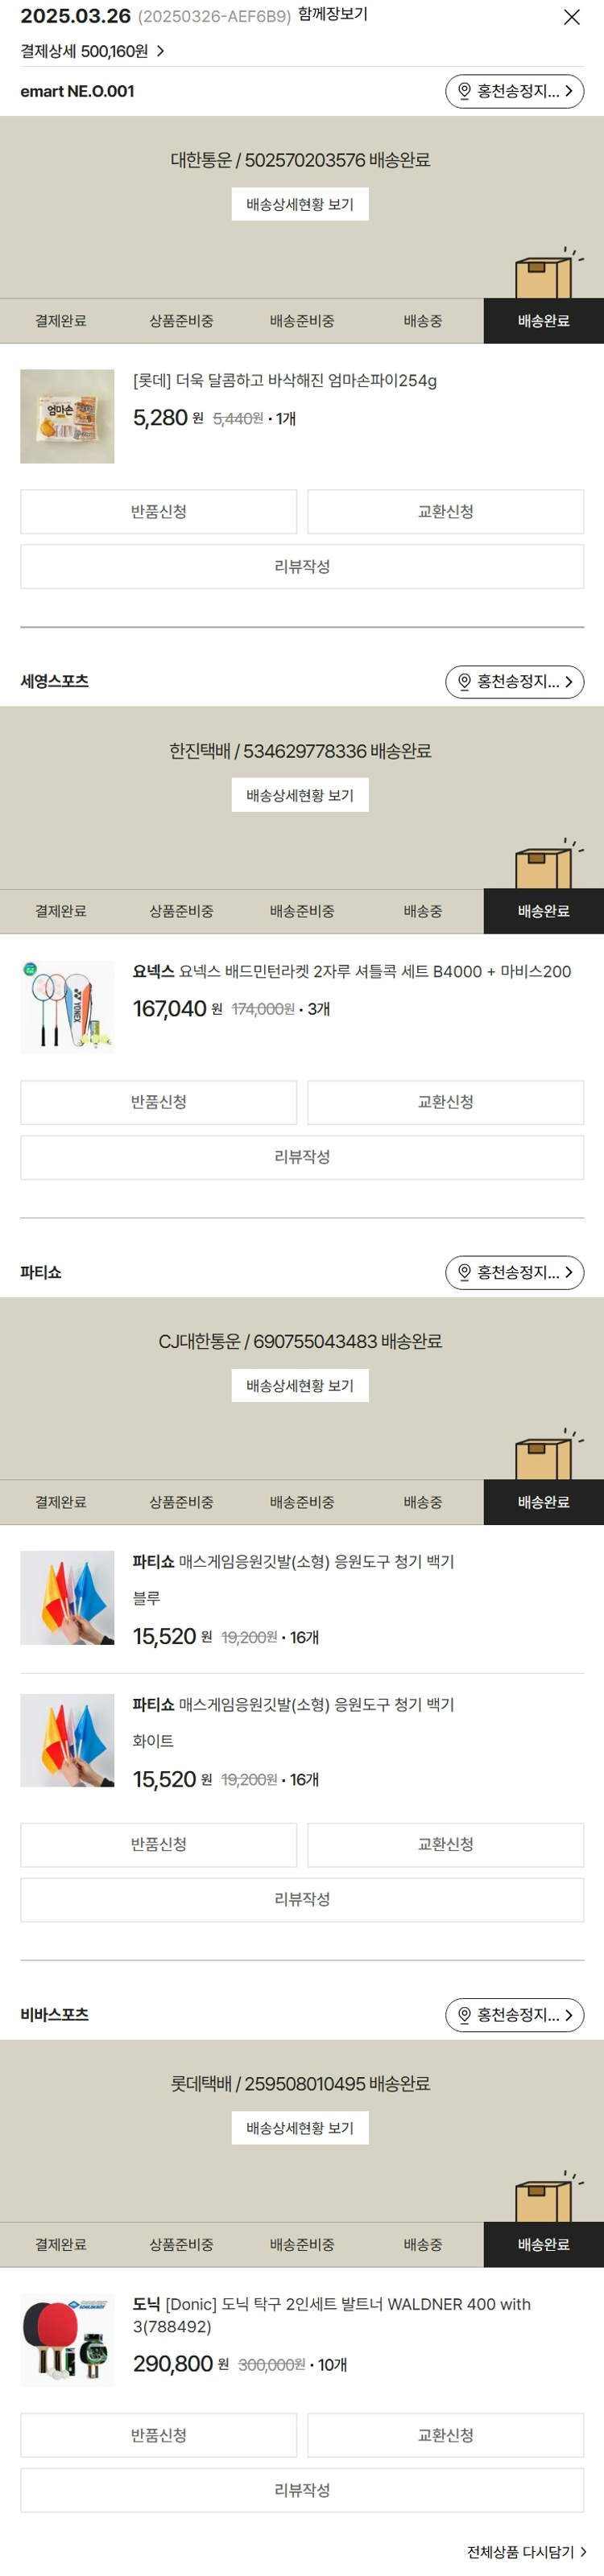Click the Donic table tennis set thumbnail
The width and height of the screenshot is (604, 2576).
coord(67,2340)
